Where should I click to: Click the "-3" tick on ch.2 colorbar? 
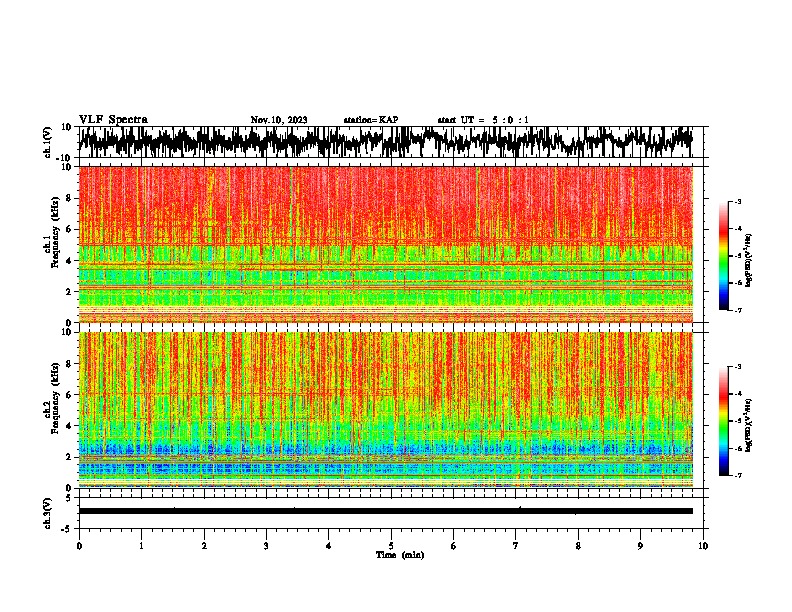(x=738, y=367)
